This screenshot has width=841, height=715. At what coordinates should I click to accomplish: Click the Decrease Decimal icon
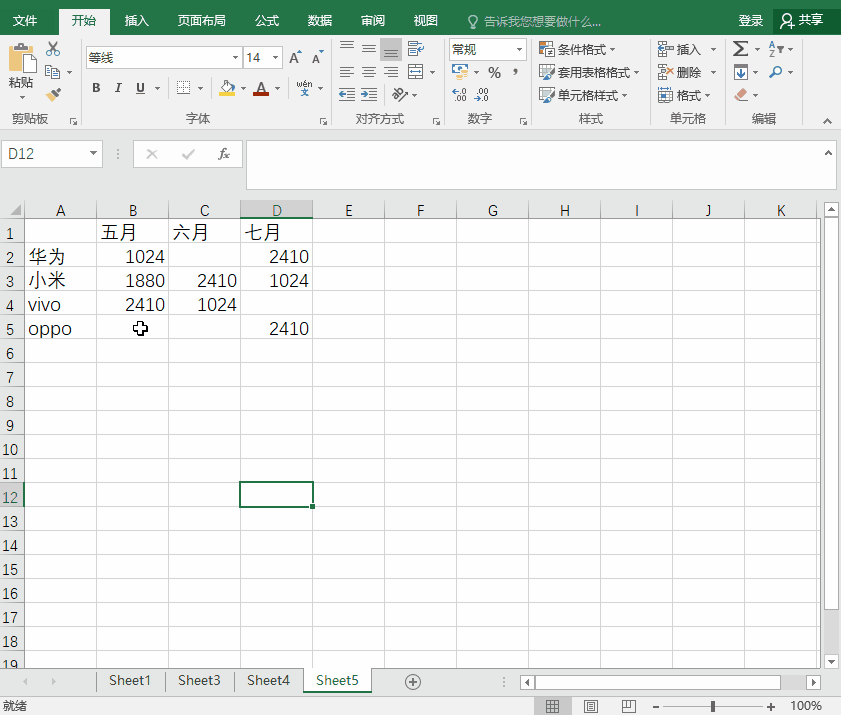pos(482,95)
